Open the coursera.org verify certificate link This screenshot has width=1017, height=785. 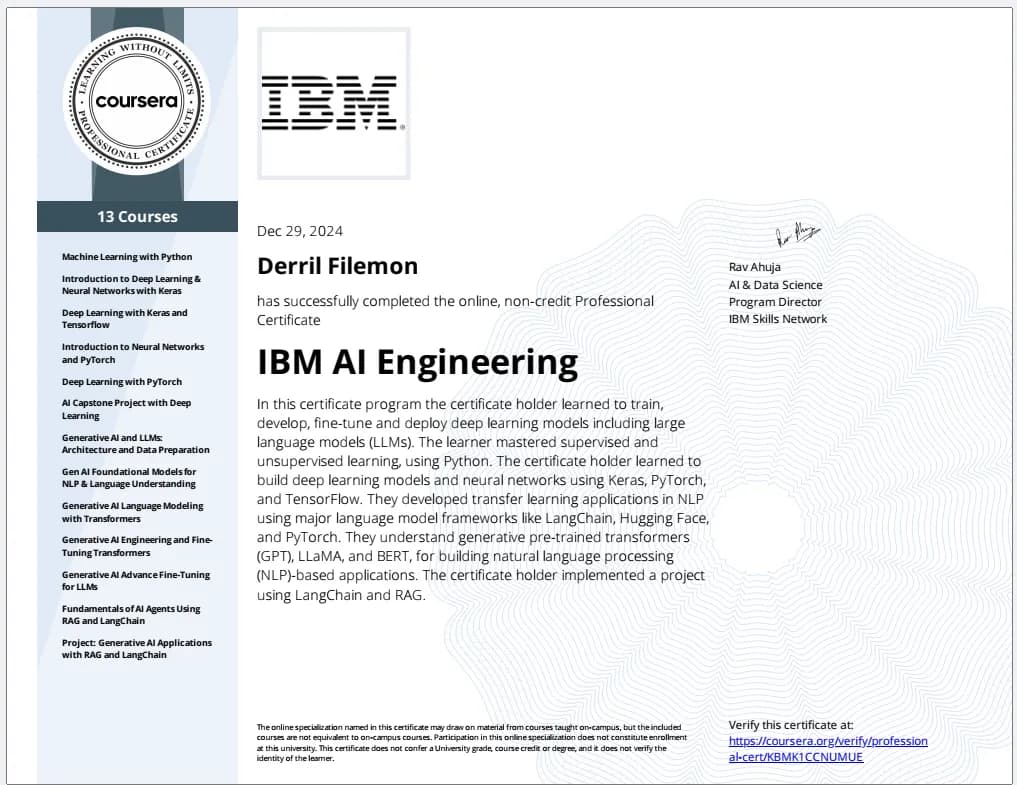[828, 749]
